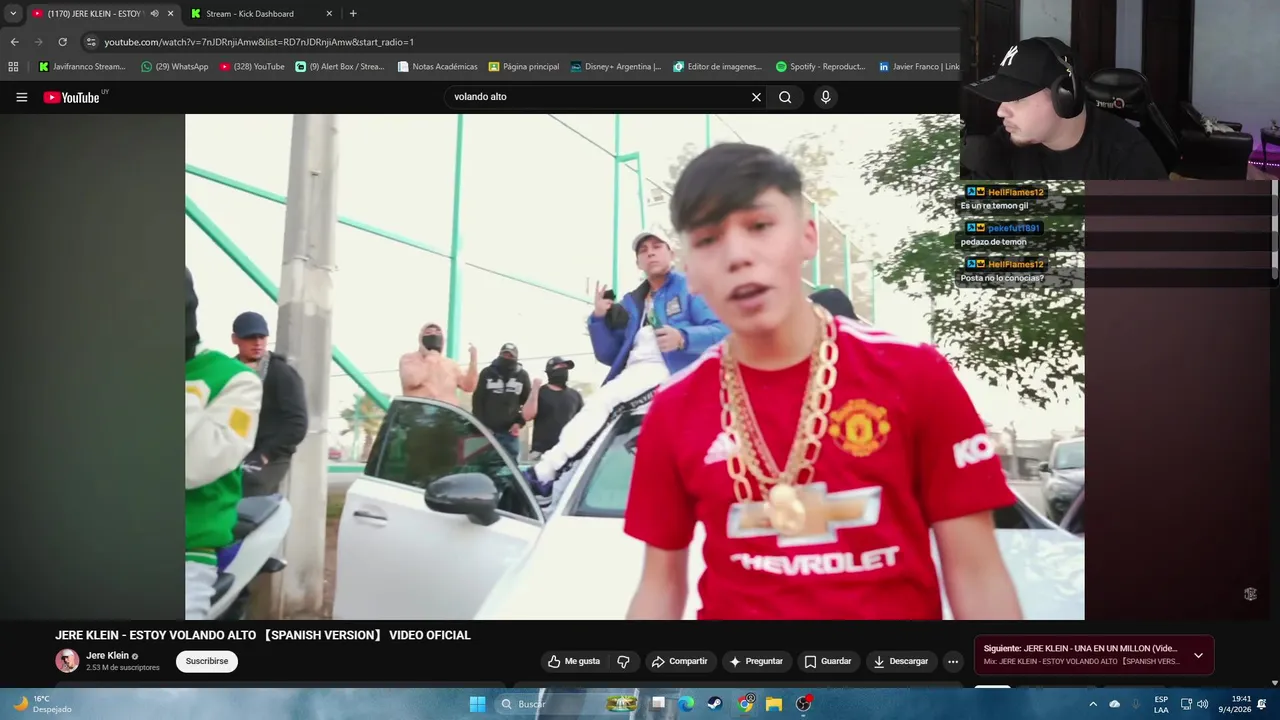Like the video with Me gusta
Viewport: 1280px width, 720px height.
point(574,661)
